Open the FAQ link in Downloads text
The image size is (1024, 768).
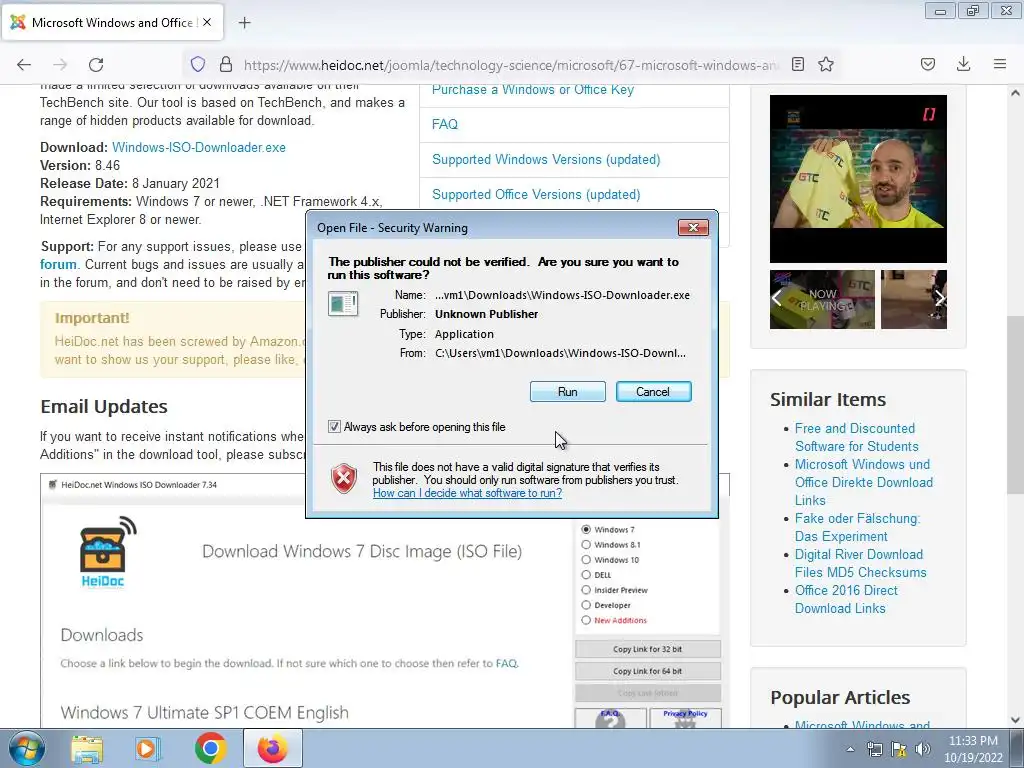click(506, 664)
